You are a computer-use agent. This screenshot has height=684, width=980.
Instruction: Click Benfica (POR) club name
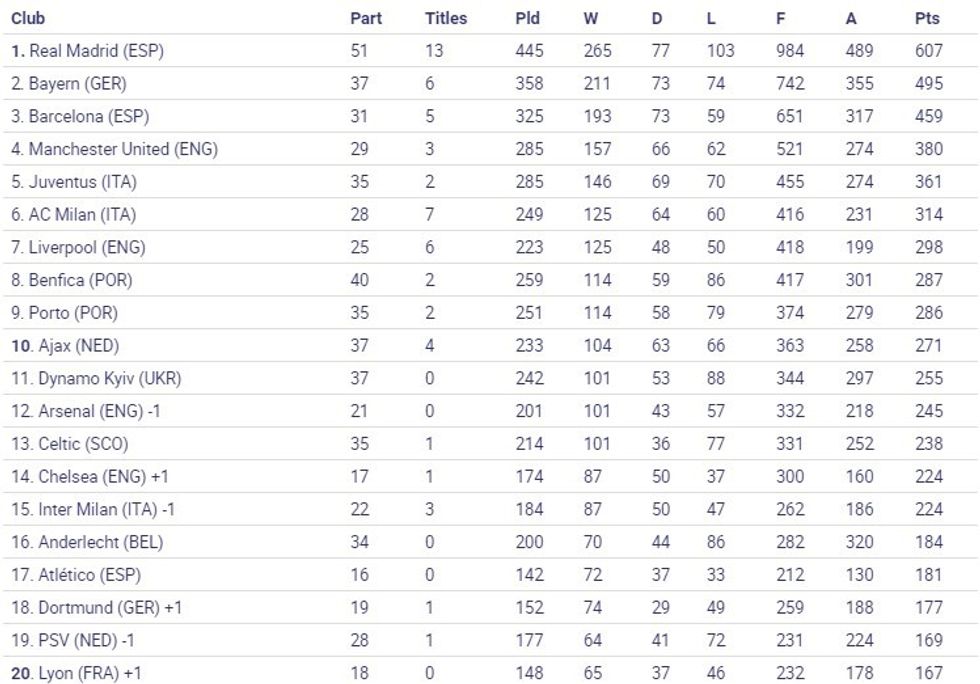coord(80,280)
